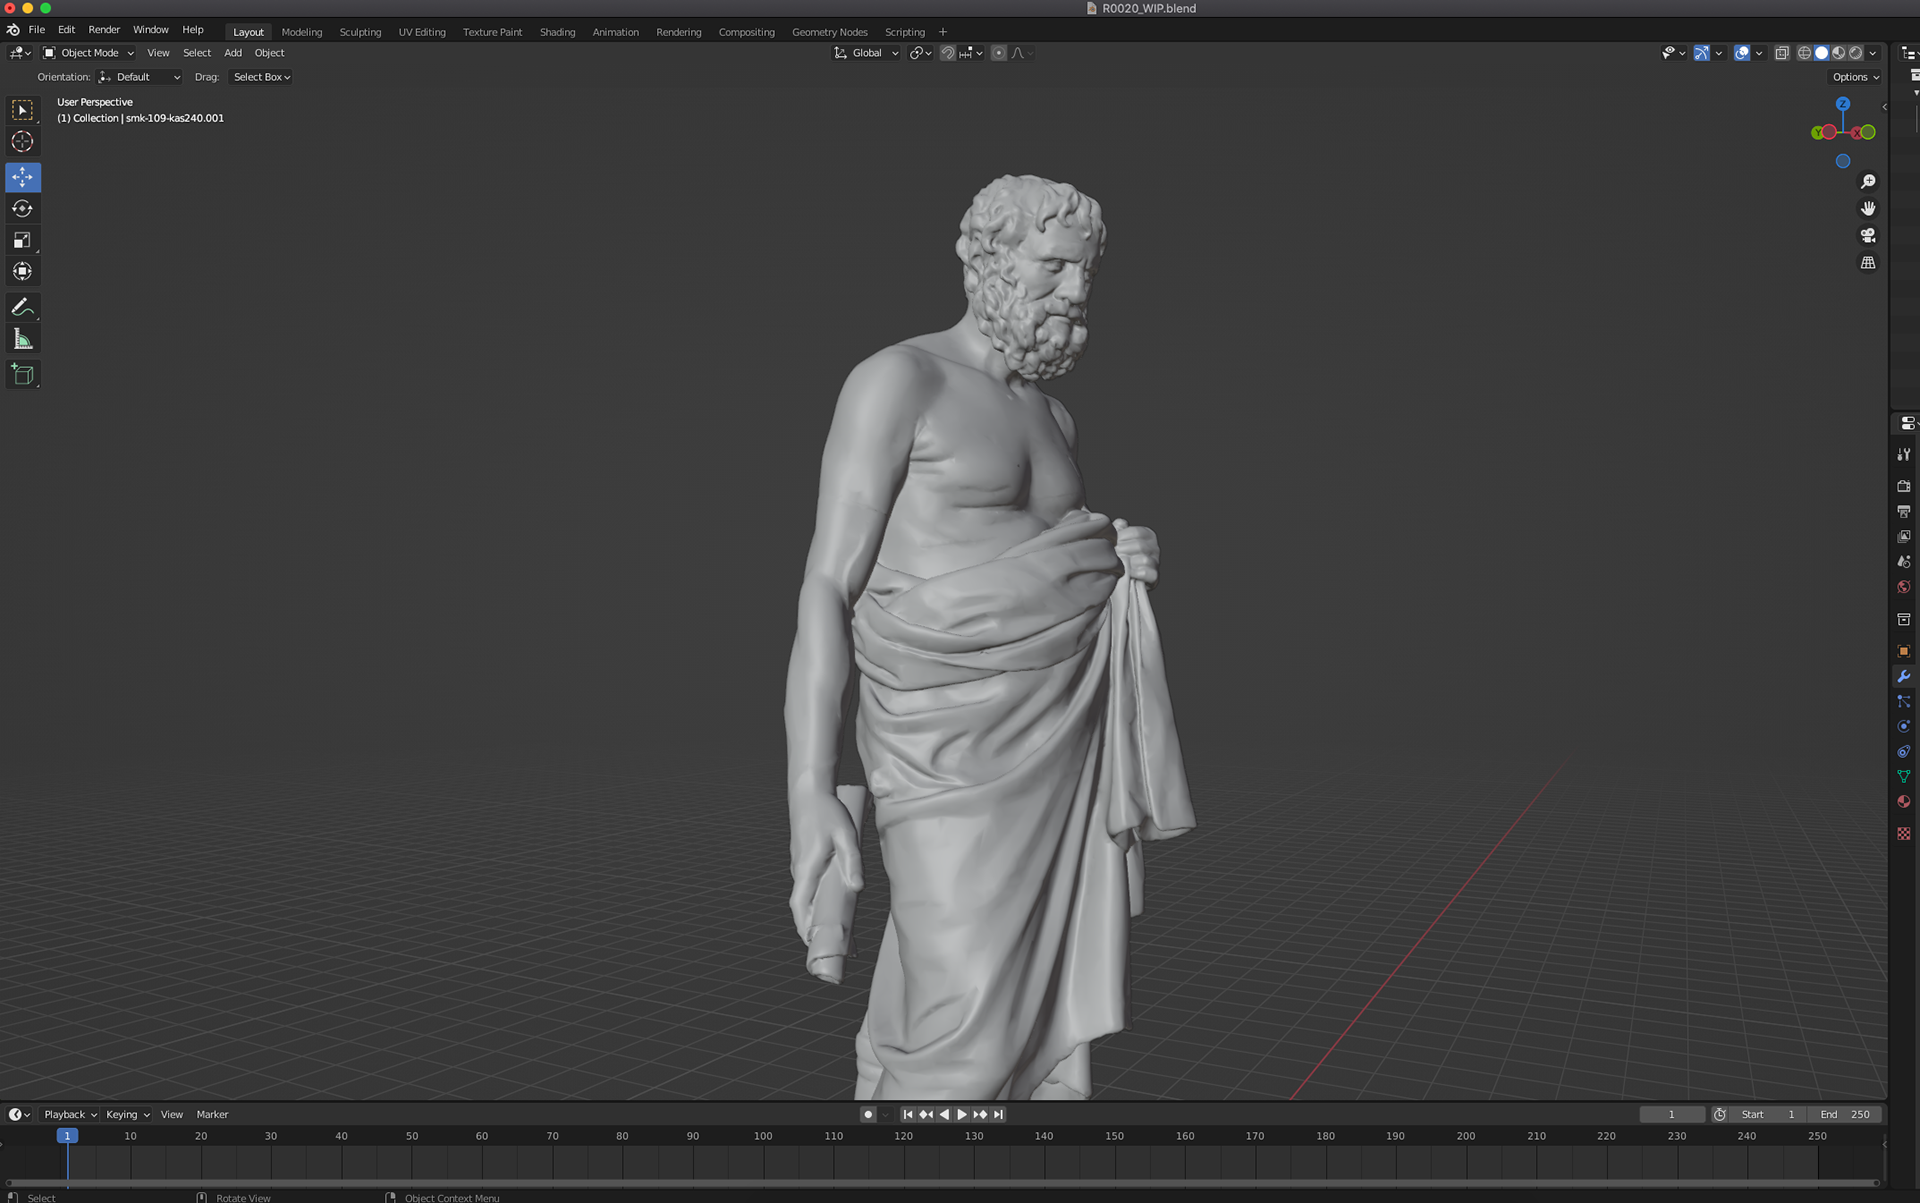Open the Render menu
Image resolution: width=1920 pixels, height=1203 pixels.
tap(104, 30)
